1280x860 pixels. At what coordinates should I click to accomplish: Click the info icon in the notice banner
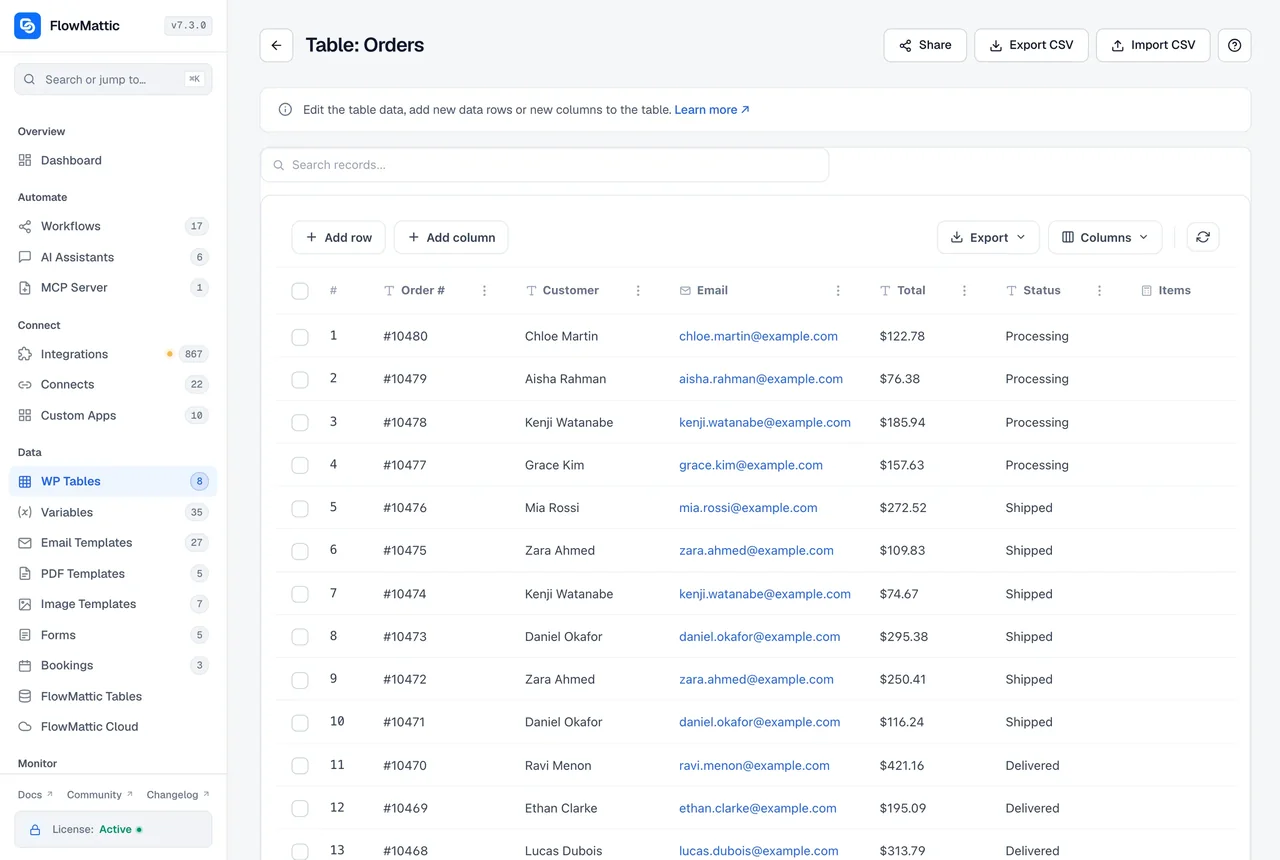coord(285,110)
